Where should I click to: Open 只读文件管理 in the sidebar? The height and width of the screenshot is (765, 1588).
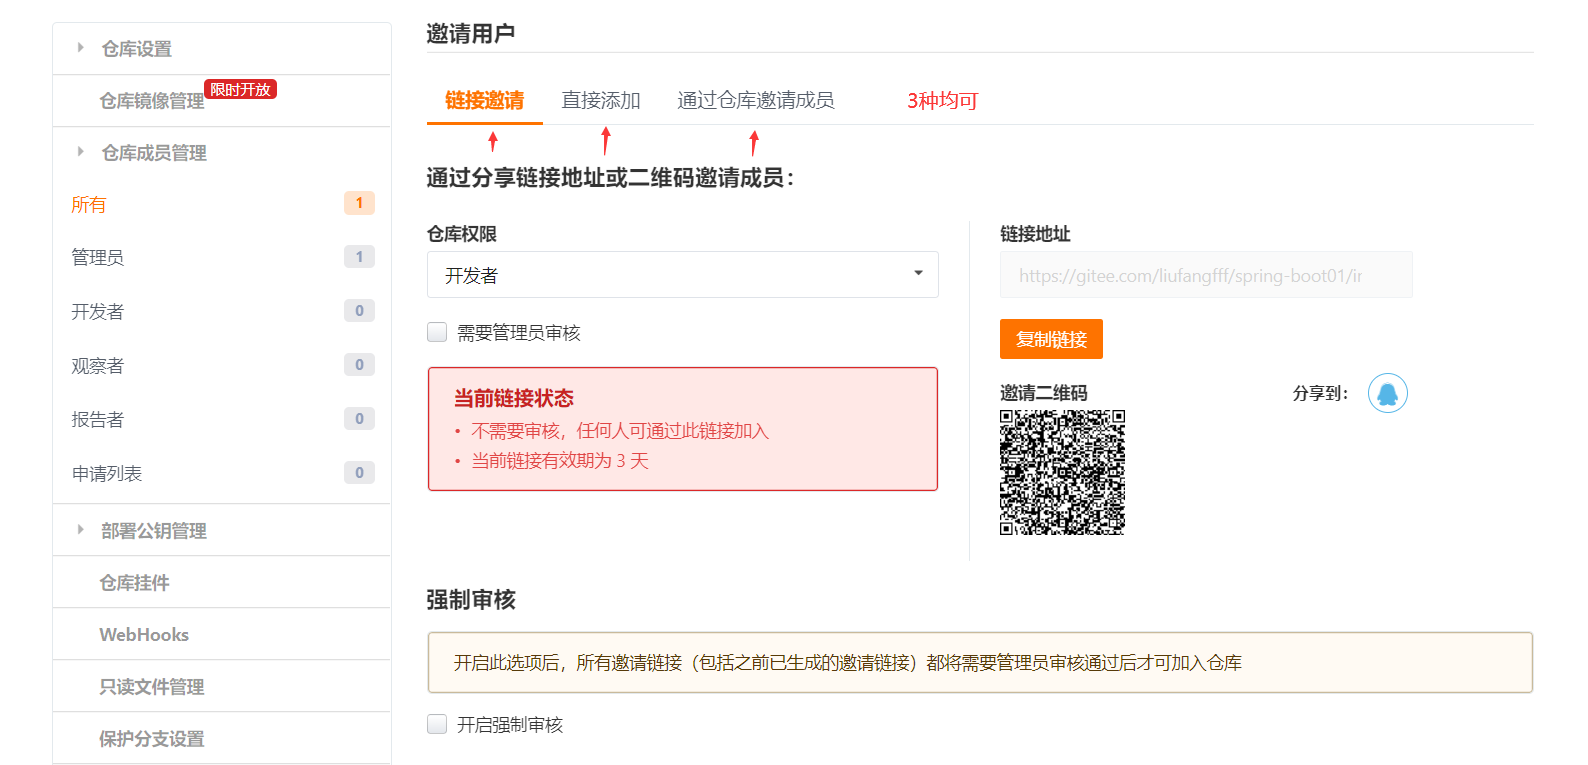pos(152,686)
